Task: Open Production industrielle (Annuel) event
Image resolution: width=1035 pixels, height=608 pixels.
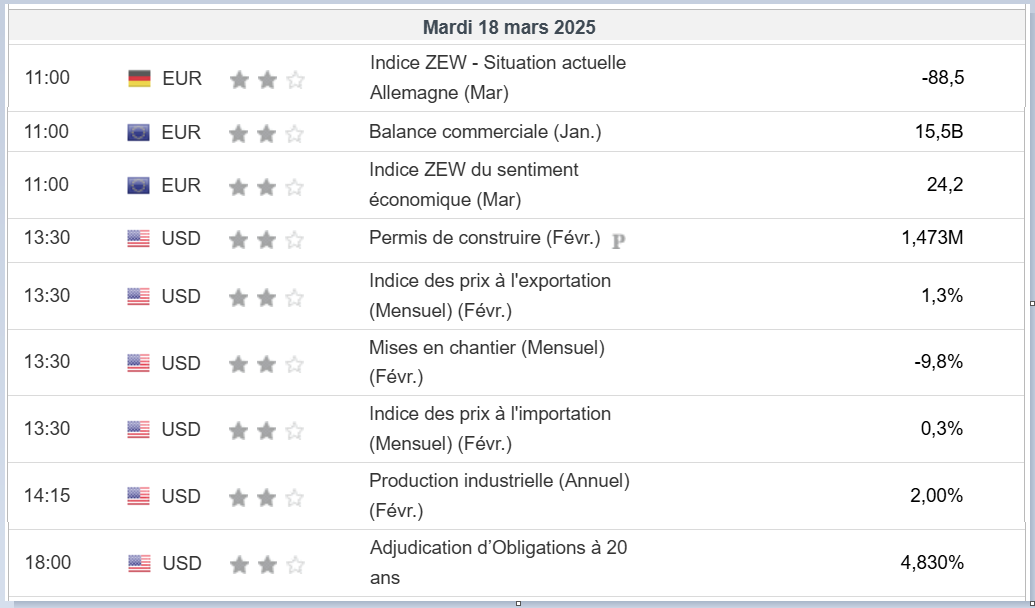Action: point(499,495)
